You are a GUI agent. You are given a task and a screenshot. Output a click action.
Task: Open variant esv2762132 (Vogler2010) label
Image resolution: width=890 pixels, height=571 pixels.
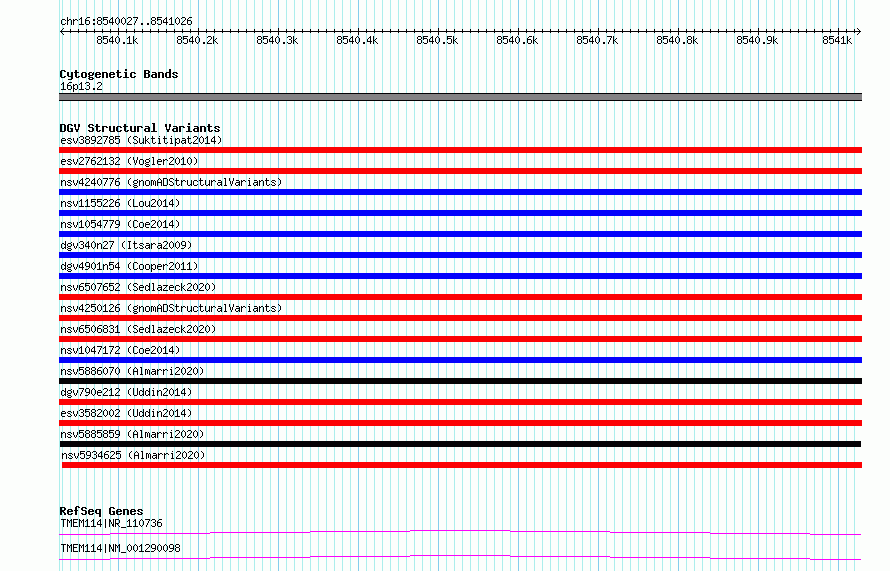[129, 161]
